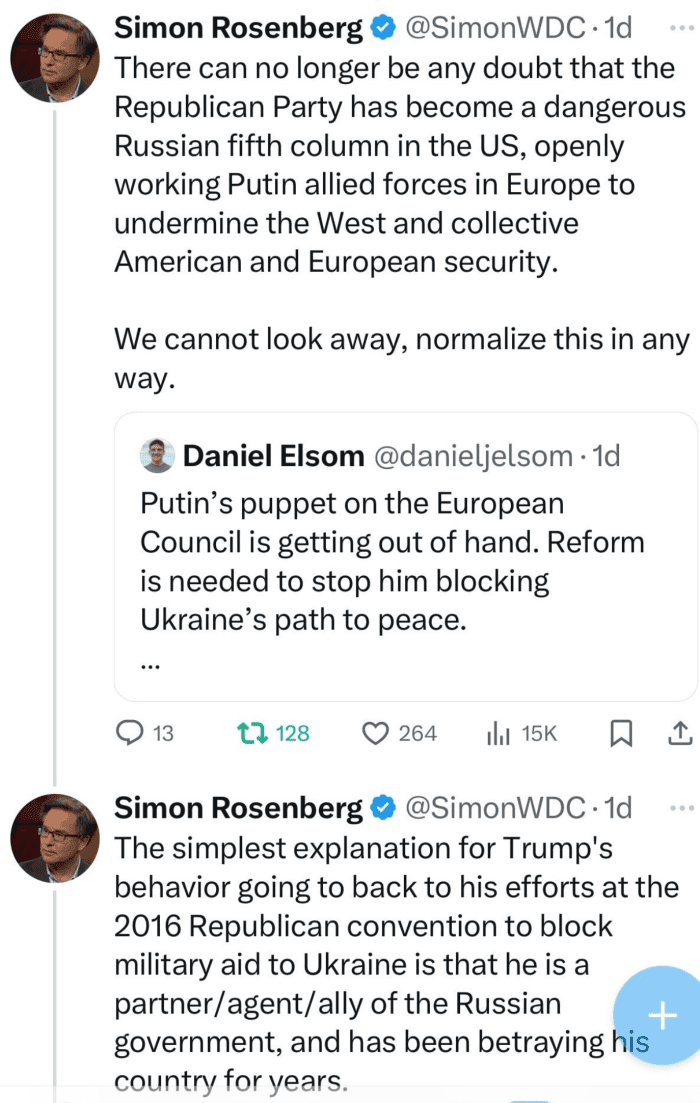Open Daniel Elsom's profile picture
Screen dimensions: 700x1103
pyautogui.click(x=156, y=455)
